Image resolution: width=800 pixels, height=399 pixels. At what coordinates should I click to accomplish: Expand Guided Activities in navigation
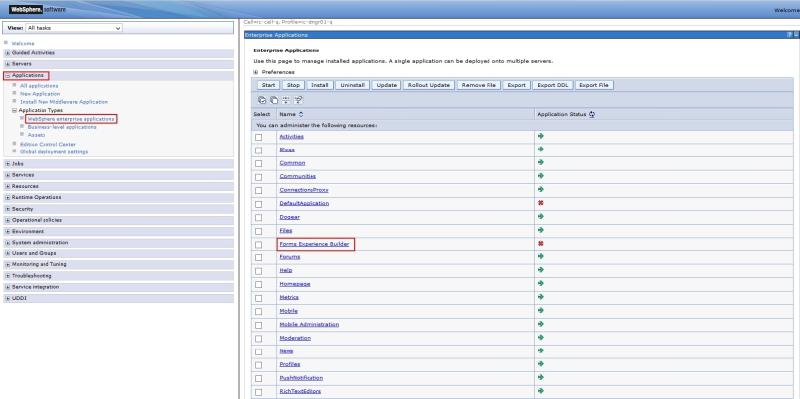[x=8, y=53]
